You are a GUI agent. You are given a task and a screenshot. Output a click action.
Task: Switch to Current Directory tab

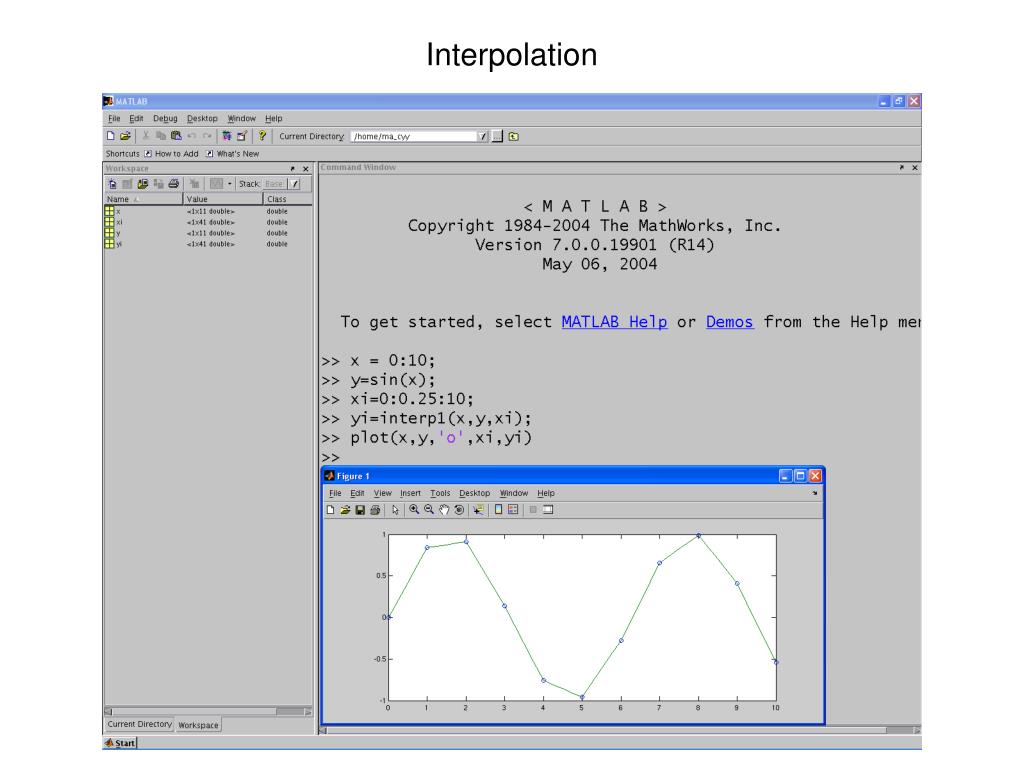click(140, 724)
